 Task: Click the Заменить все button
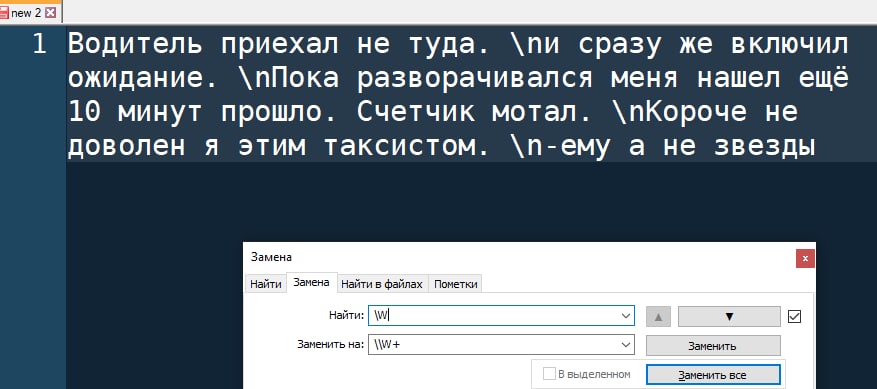click(713, 375)
